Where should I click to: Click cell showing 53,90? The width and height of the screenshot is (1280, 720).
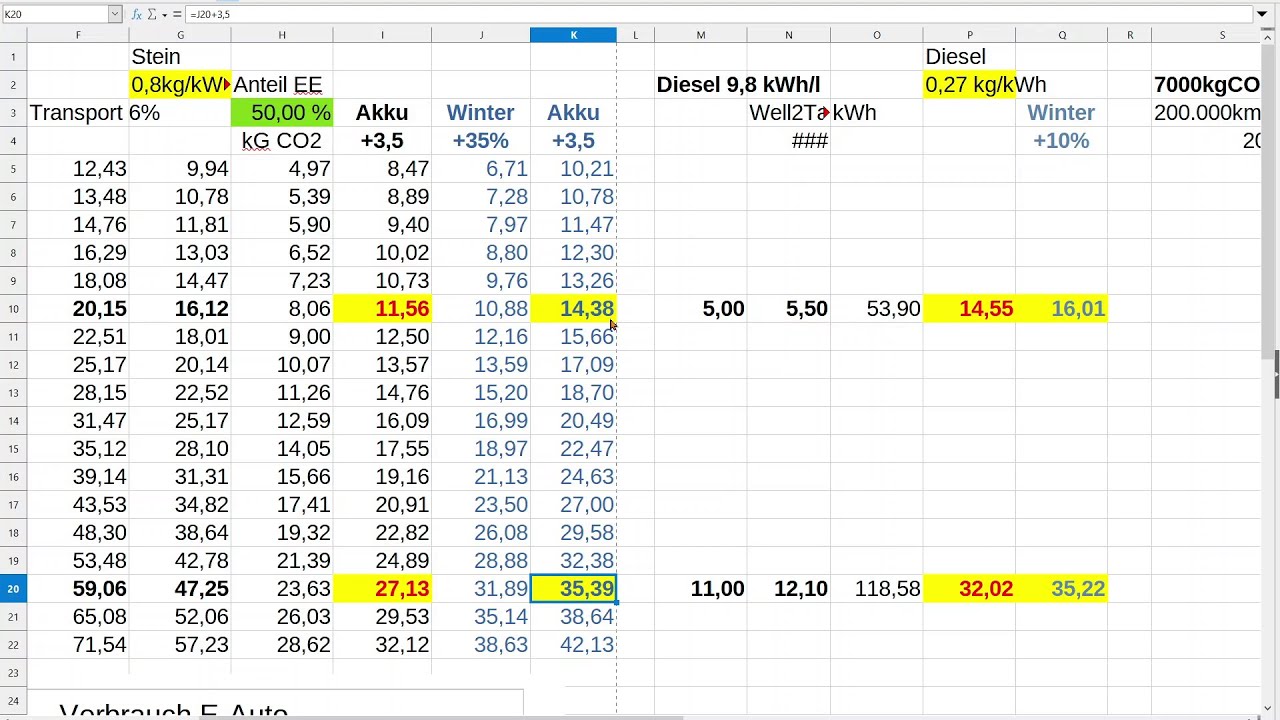pyautogui.click(x=877, y=309)
